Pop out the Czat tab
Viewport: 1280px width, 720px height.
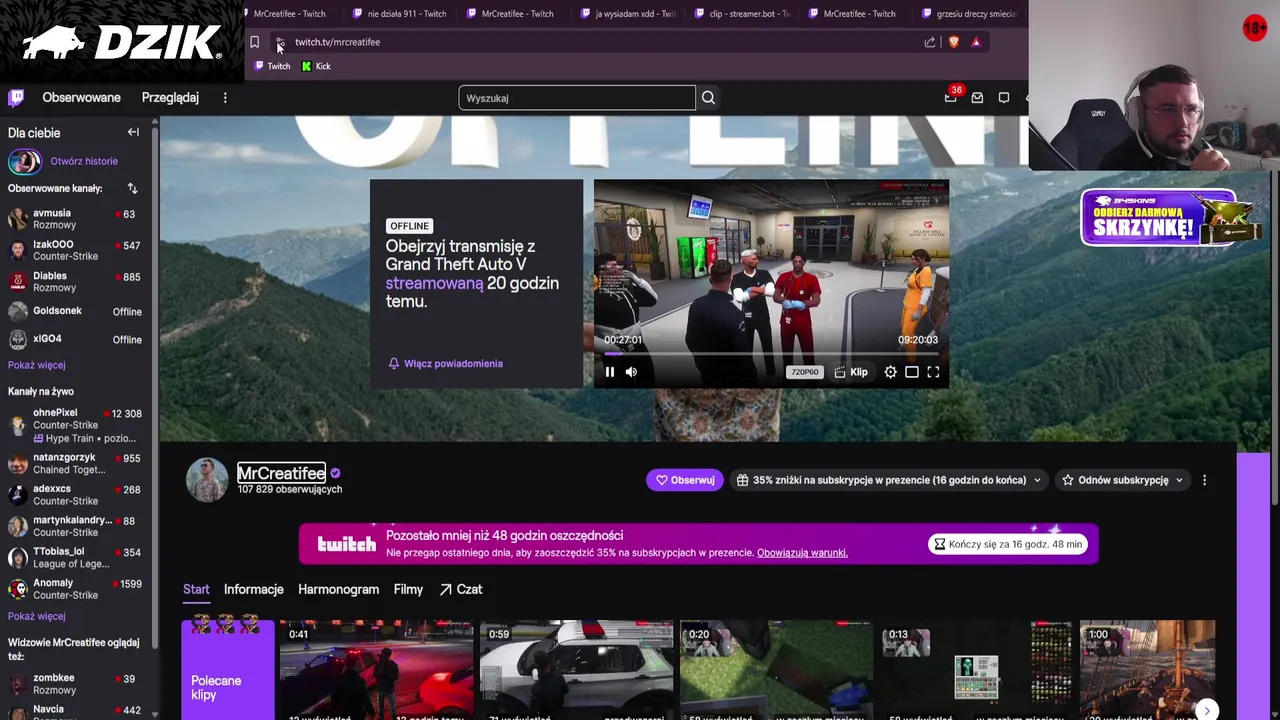click(460, 589)
